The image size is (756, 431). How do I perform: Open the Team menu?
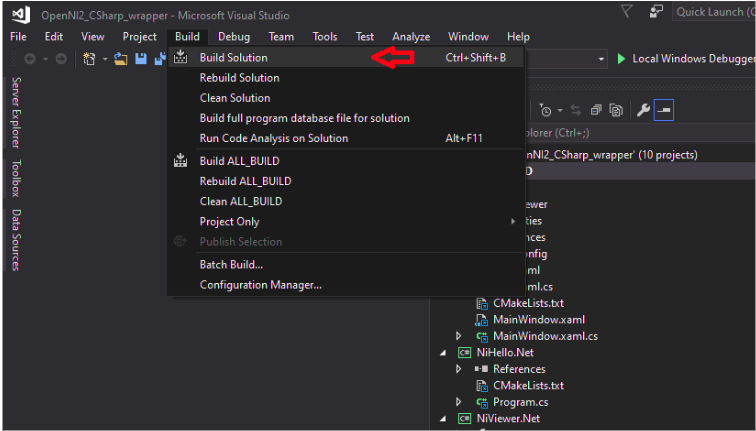(x=281, y=37)
